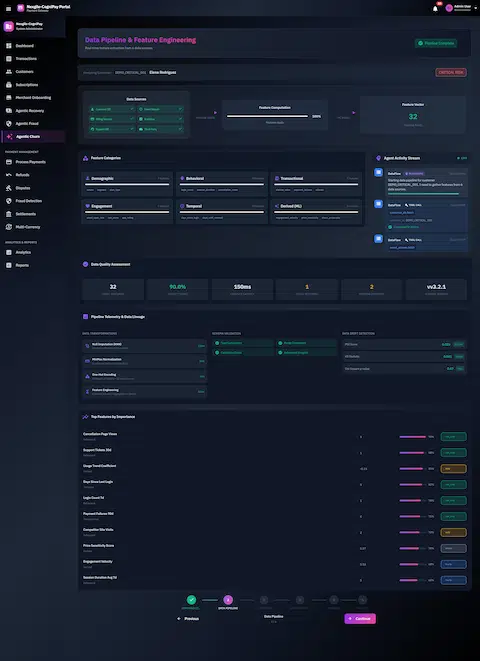This screenshot has width=480, height=661.
Task: Click the Feature Vector 32 value
Action: [413, 117]
